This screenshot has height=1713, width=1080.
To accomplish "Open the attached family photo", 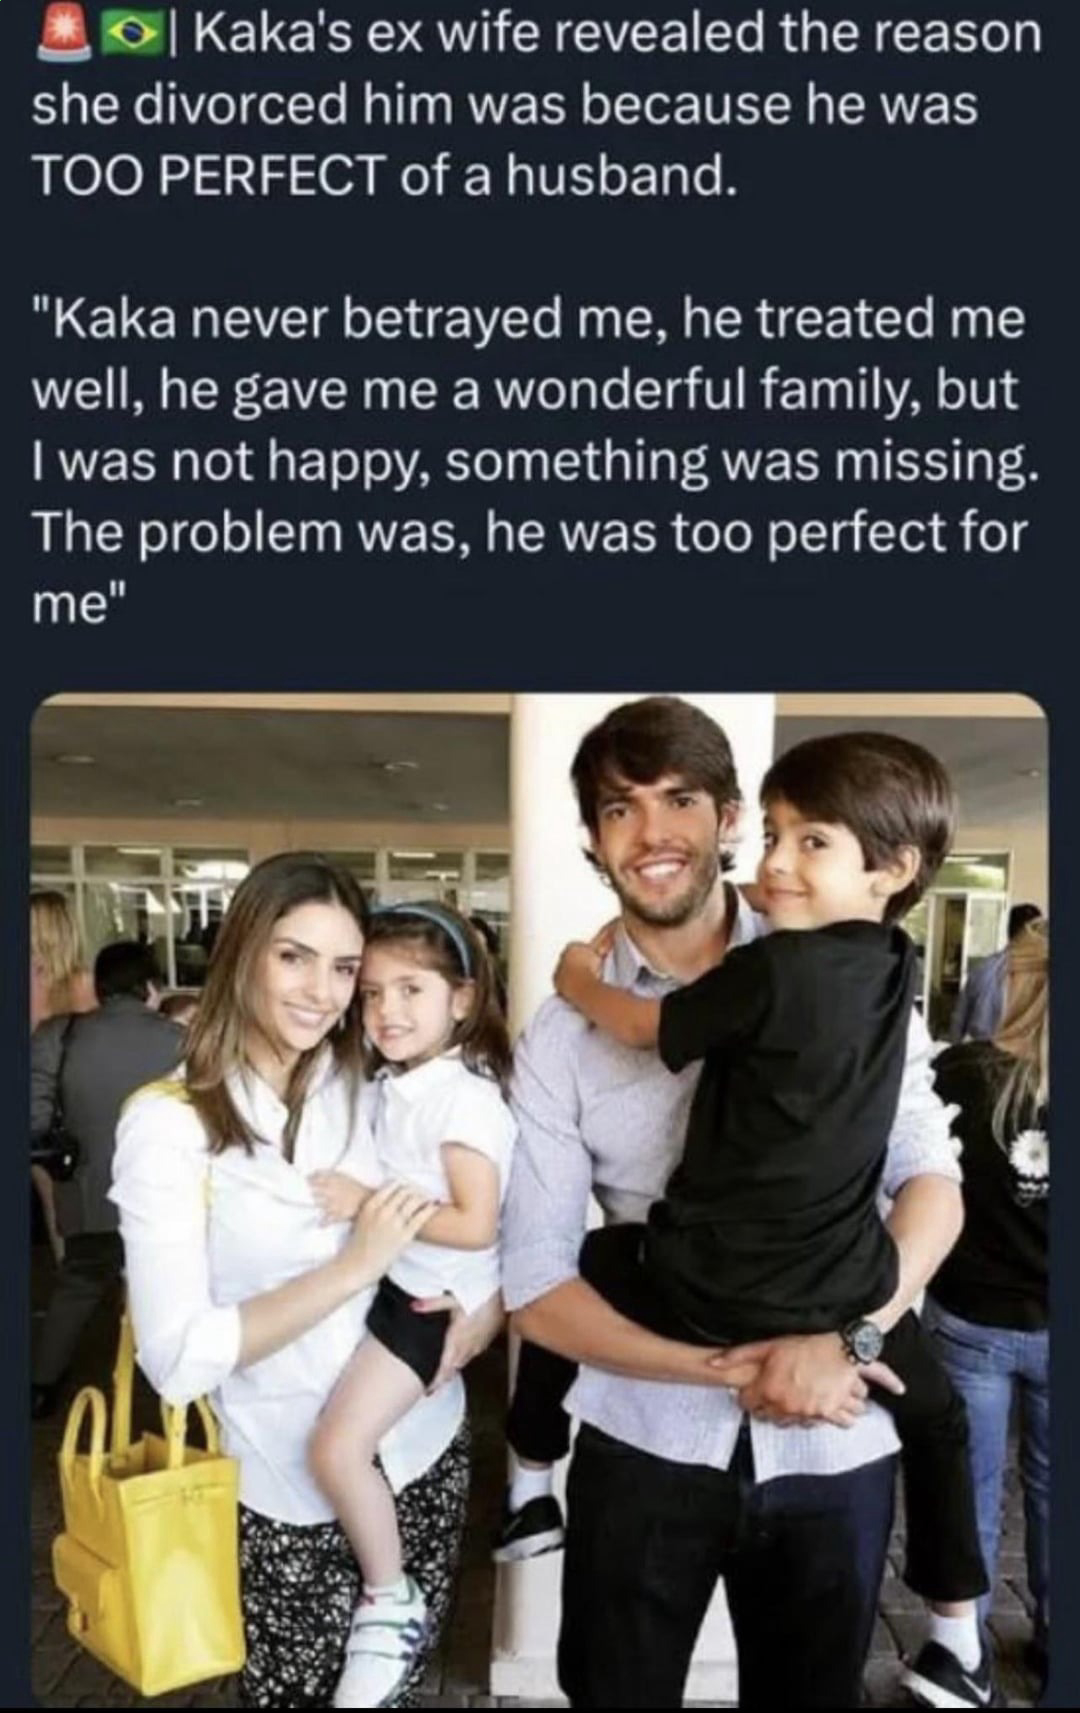I will 540,1199.
